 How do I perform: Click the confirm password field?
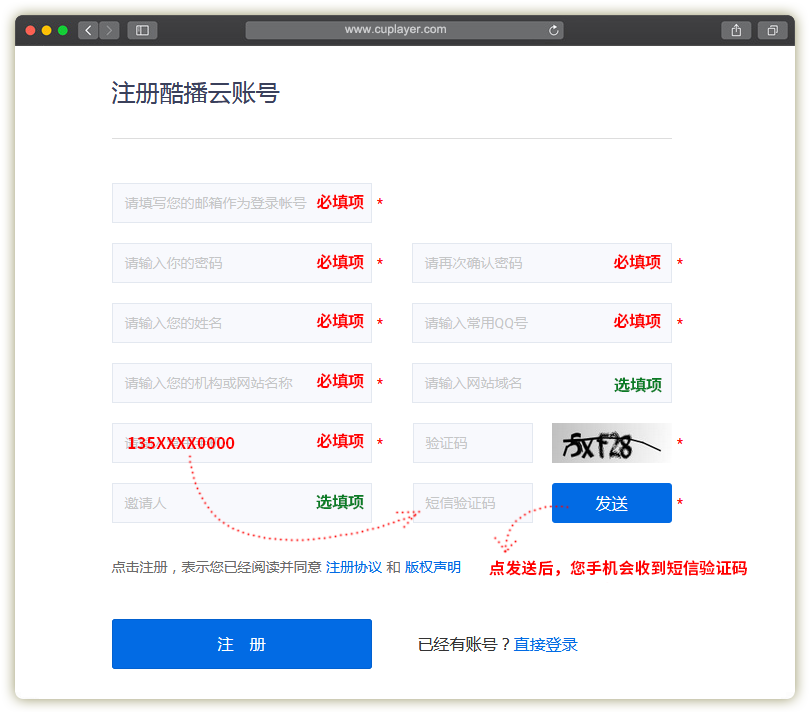coord(510,263)
